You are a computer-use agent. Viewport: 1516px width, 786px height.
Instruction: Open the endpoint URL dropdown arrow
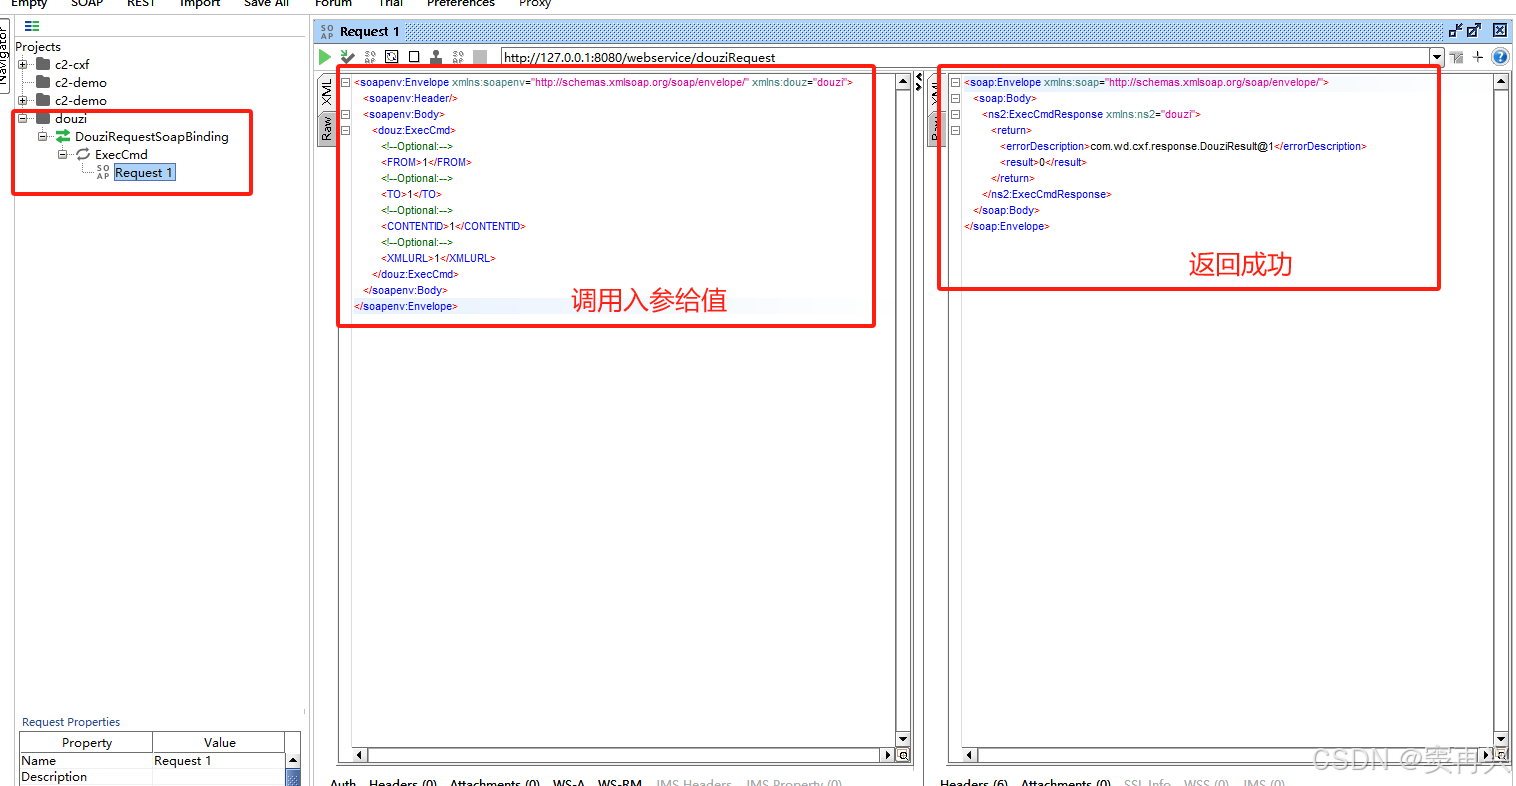pos(1437,57)
